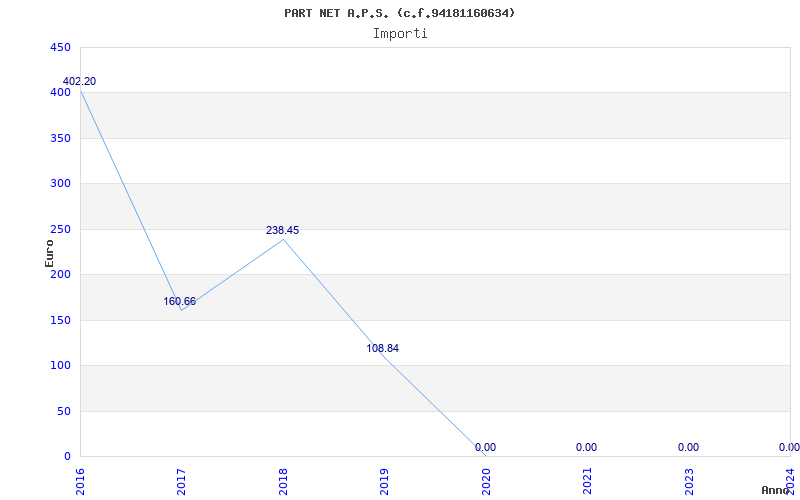
Task: Select the 402.20 data point label
Action: point(80,82)
